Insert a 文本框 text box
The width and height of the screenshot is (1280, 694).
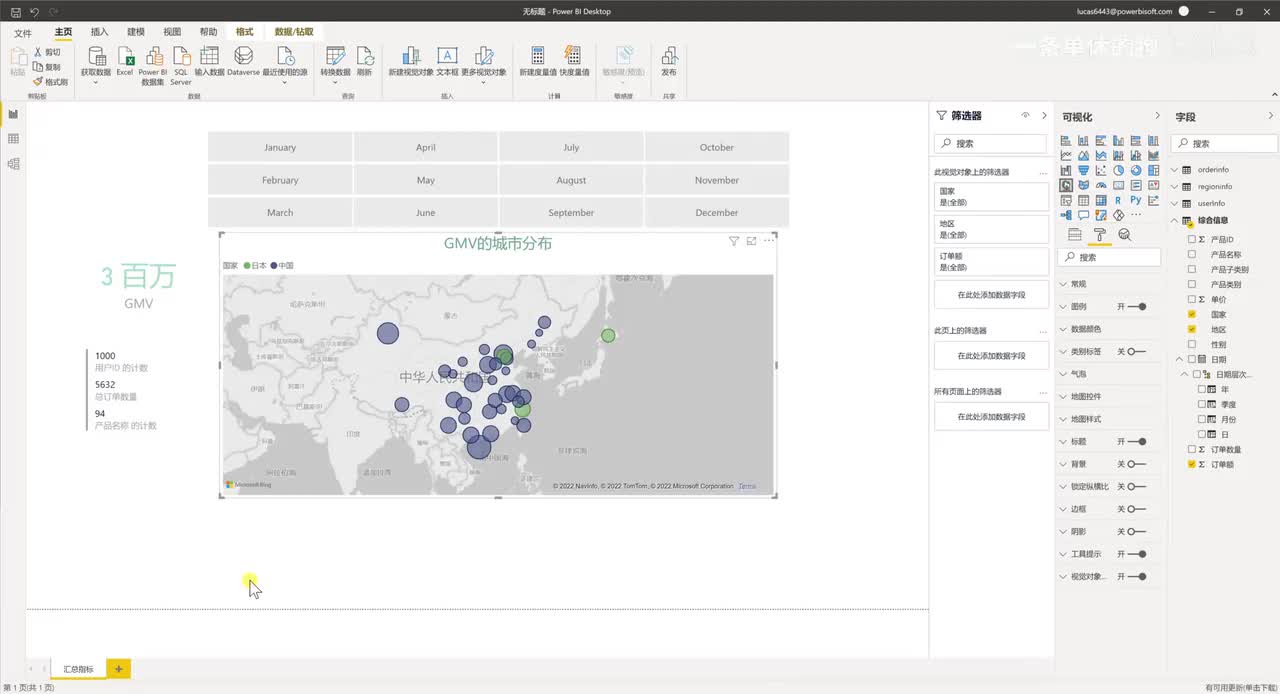click(447, 61)
